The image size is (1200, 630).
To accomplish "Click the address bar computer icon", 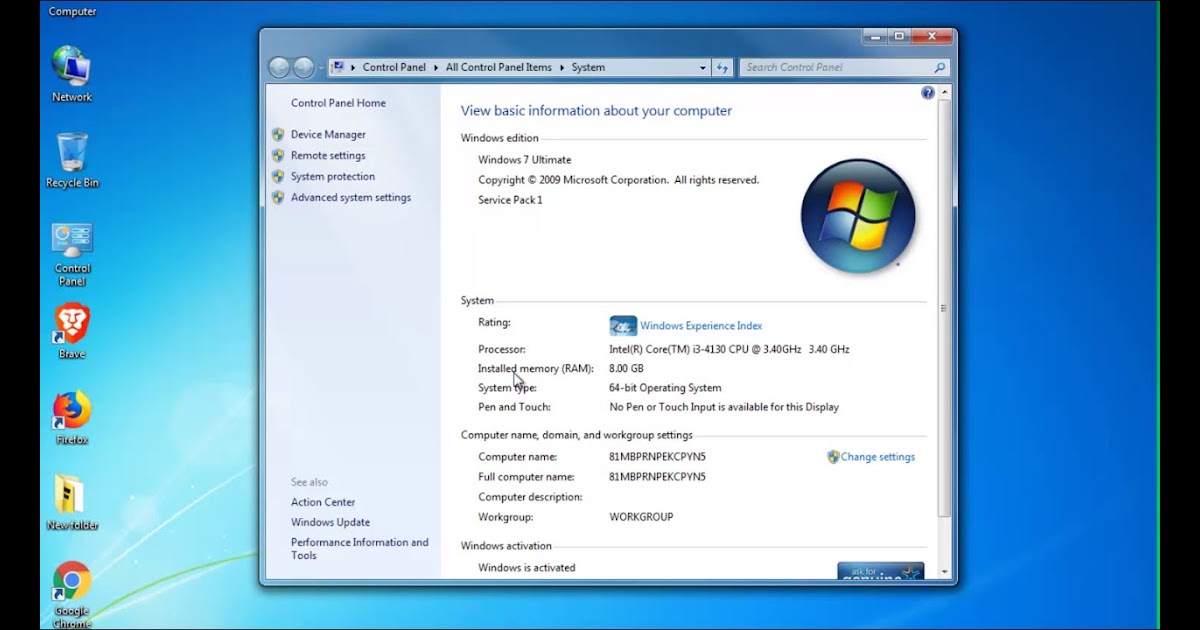I will [x=338, y=67].
